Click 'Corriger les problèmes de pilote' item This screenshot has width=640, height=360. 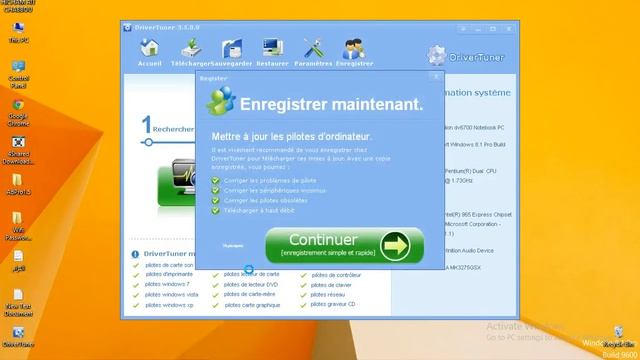270,180
